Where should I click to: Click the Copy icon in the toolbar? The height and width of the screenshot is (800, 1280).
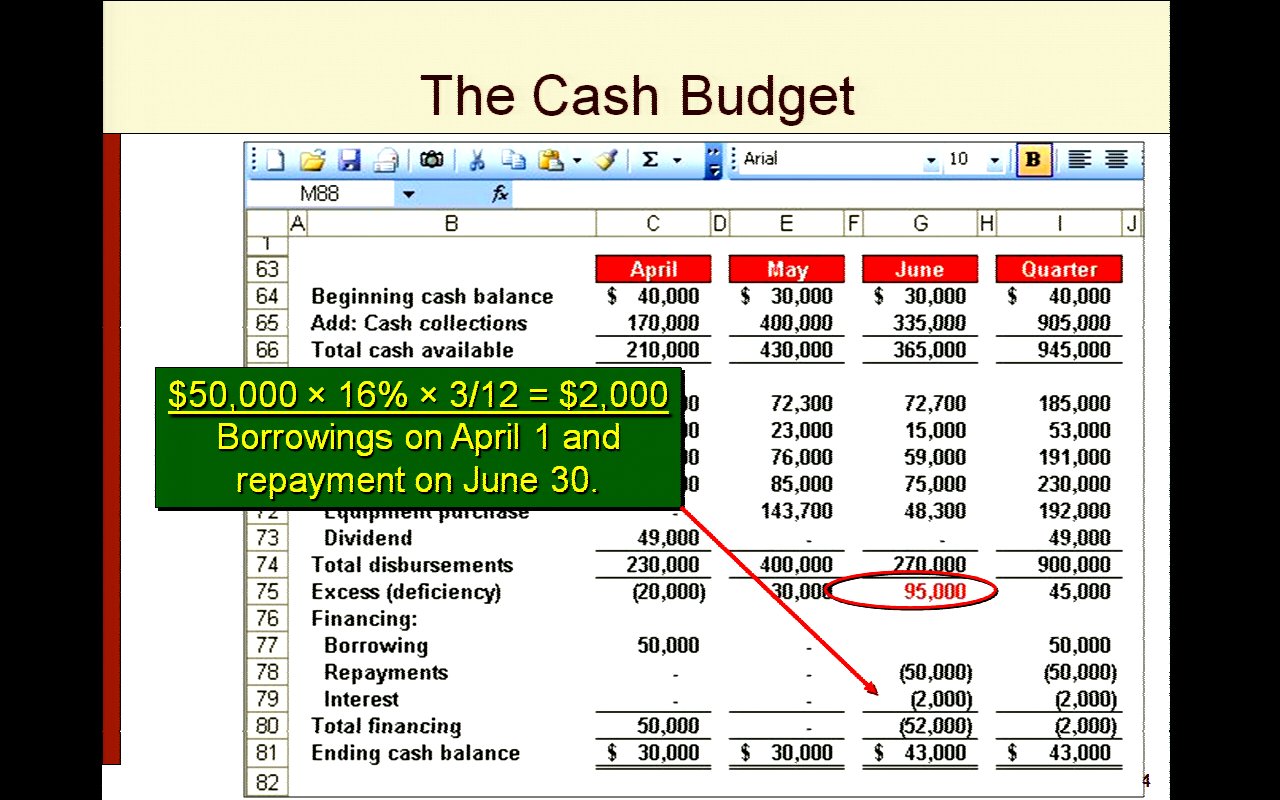[513, 160]
